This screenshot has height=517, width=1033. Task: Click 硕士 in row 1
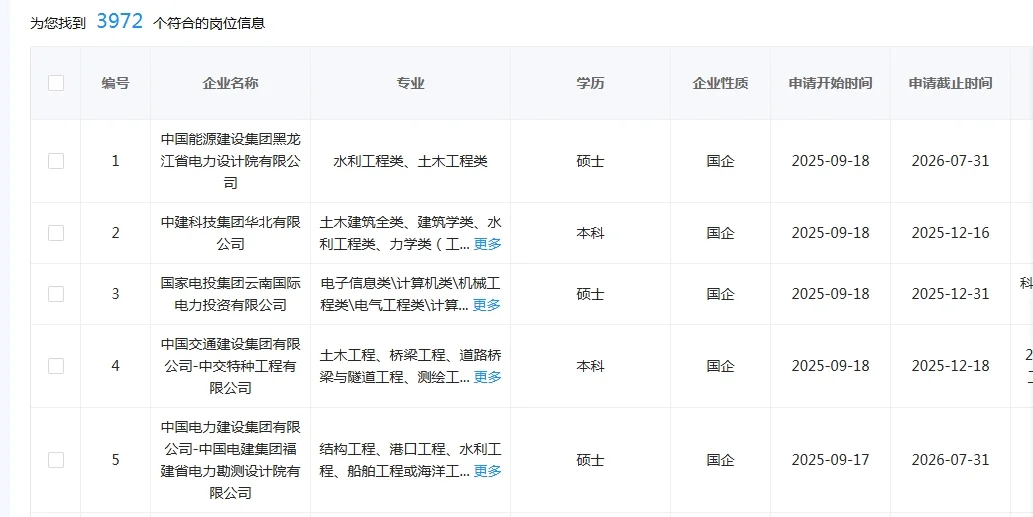[590, 161]
